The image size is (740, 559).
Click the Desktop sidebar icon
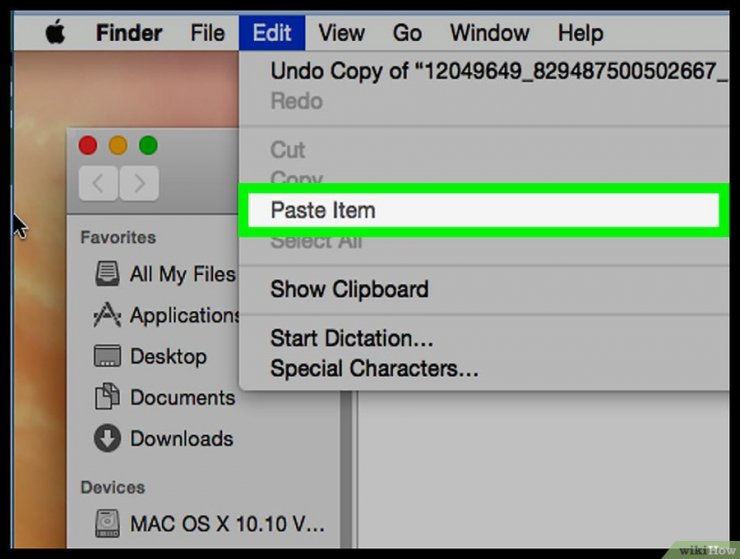107,356
